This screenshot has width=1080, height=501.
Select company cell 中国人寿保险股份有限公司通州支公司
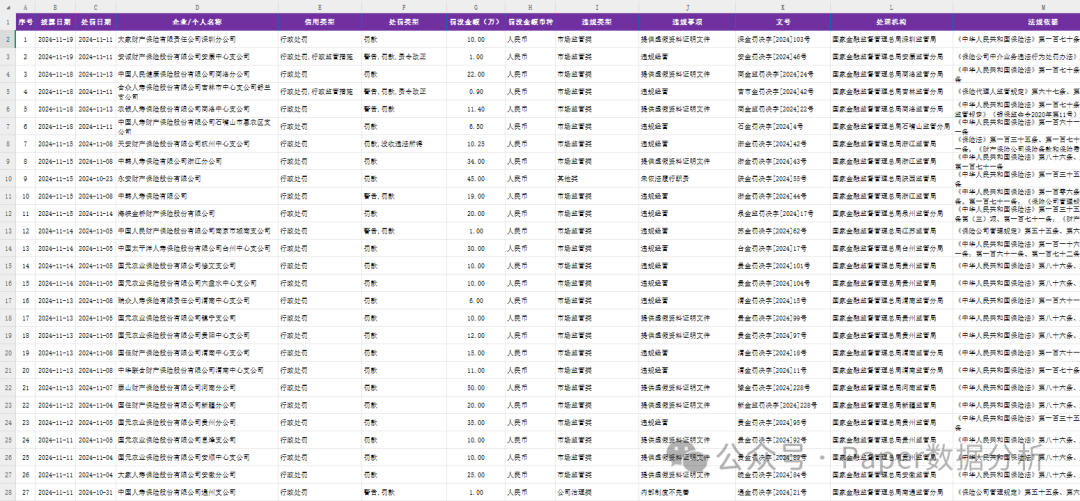[197, 492]
